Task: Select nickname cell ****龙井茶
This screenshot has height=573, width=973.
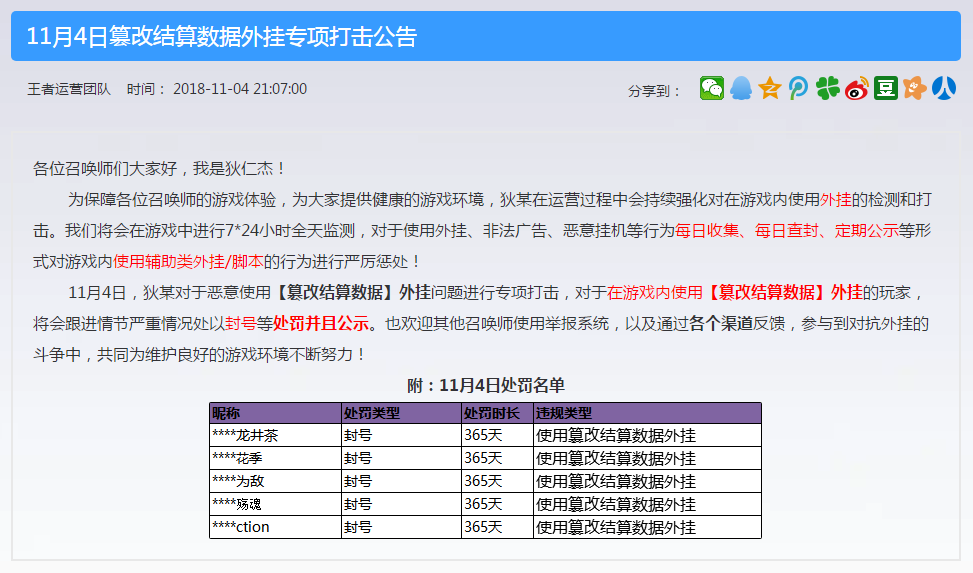Action: [x=276, y=435]
